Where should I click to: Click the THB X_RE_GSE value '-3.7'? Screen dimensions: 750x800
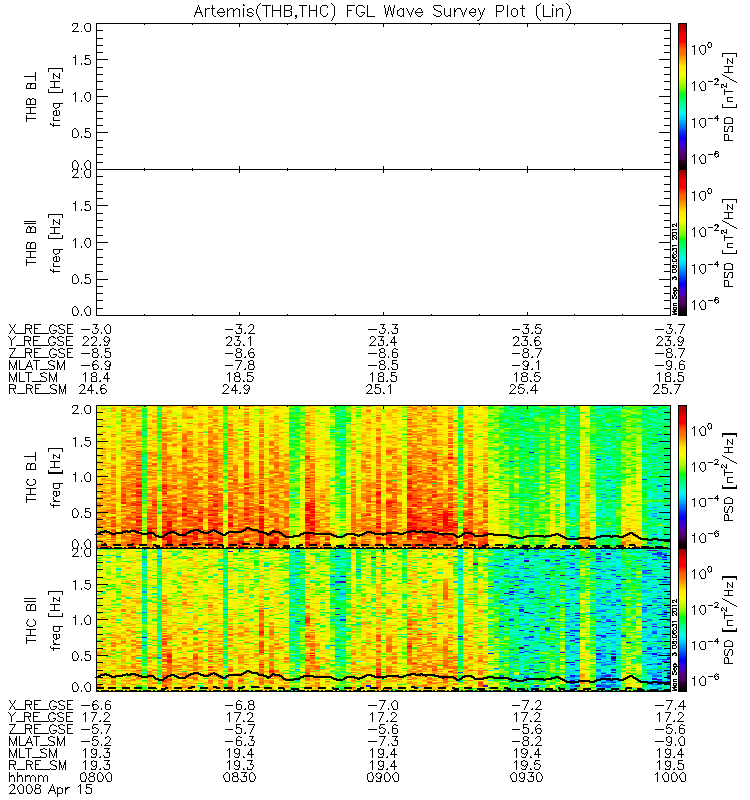click(x=670, y=329)
